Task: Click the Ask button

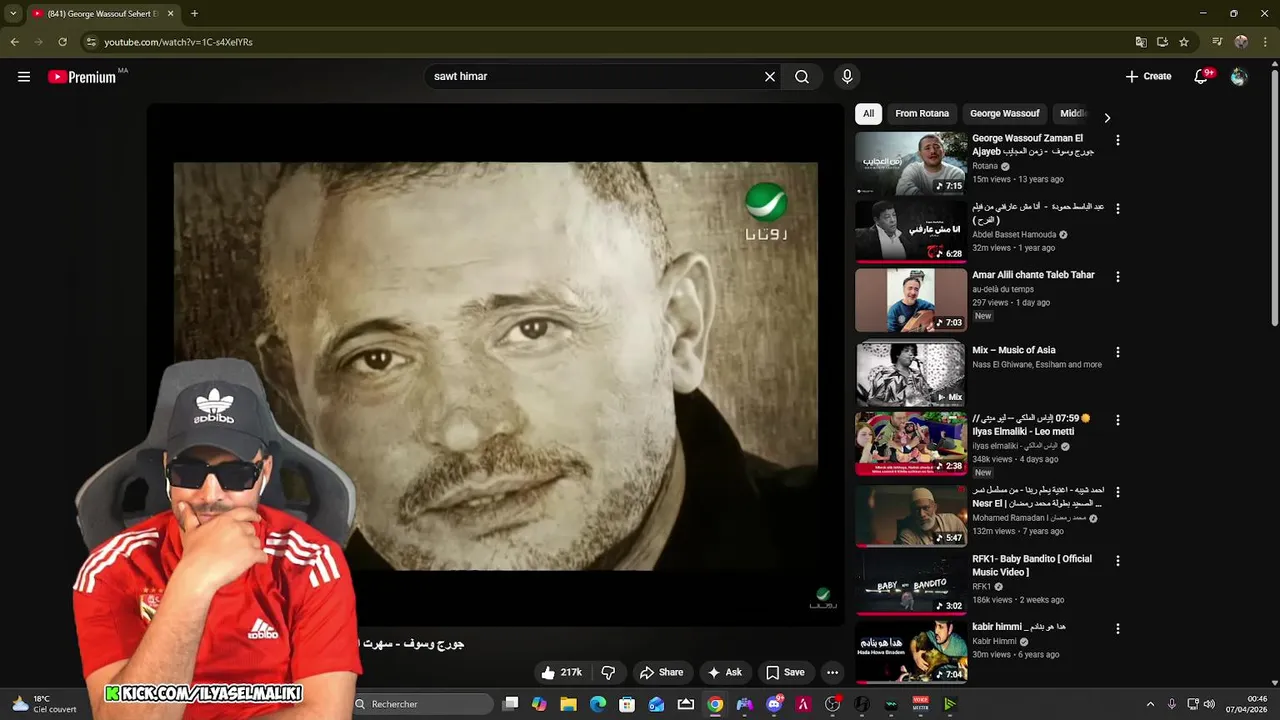Action: tap(725, 673)
